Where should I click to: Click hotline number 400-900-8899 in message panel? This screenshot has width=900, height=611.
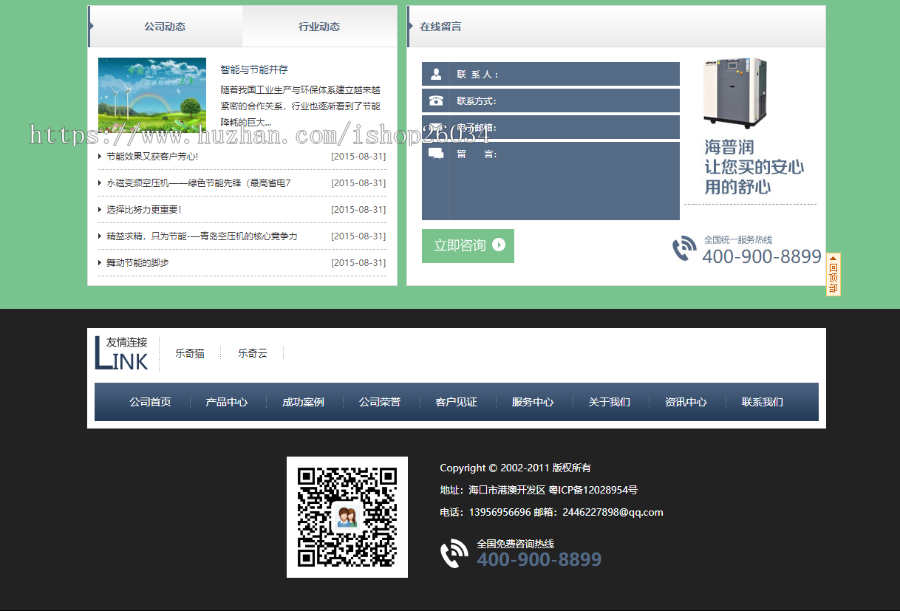[x=762, y=257]
